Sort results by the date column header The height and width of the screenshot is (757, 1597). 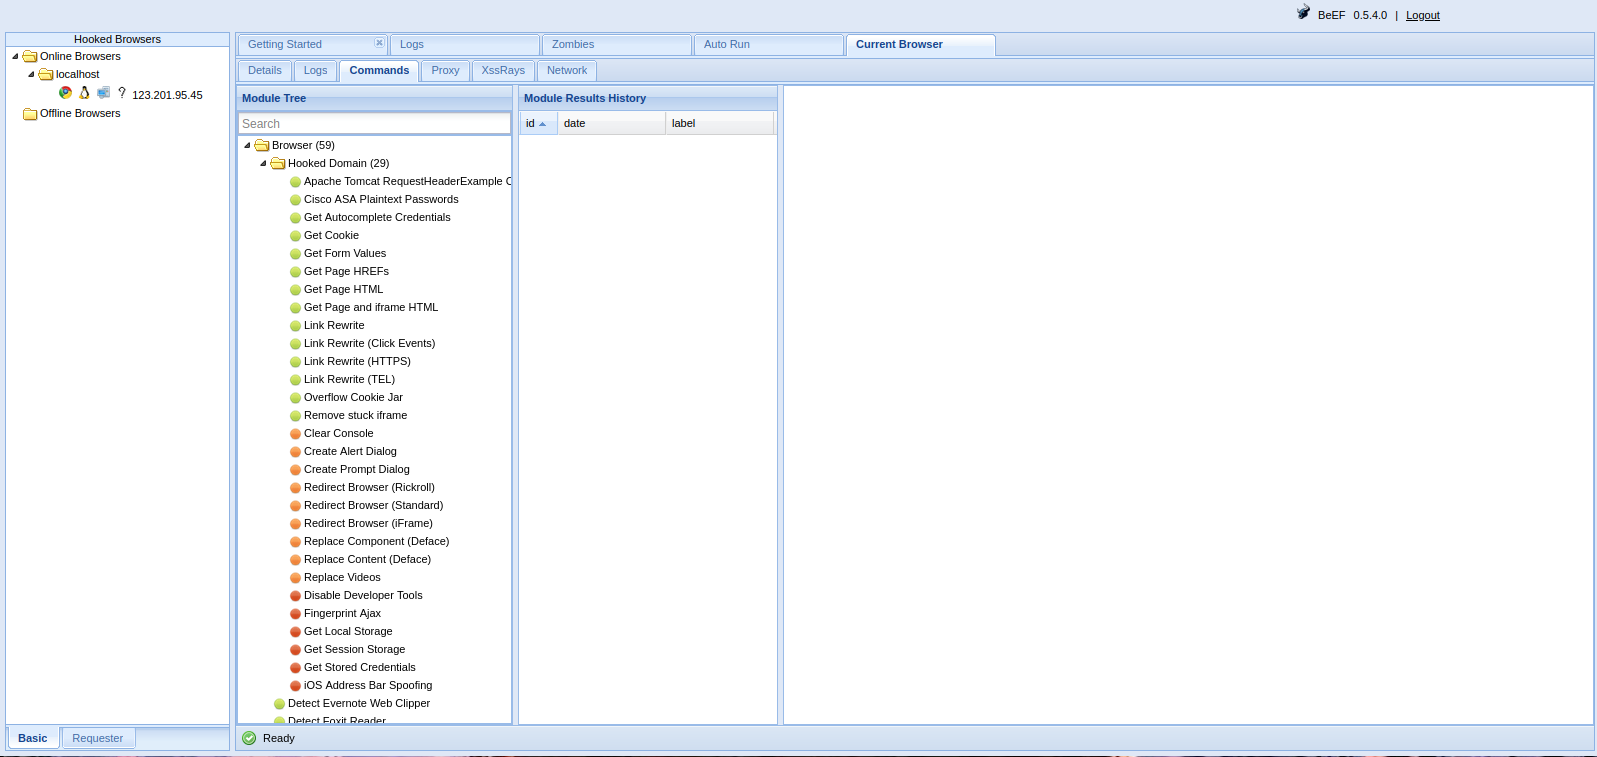(x=611, y=123)
